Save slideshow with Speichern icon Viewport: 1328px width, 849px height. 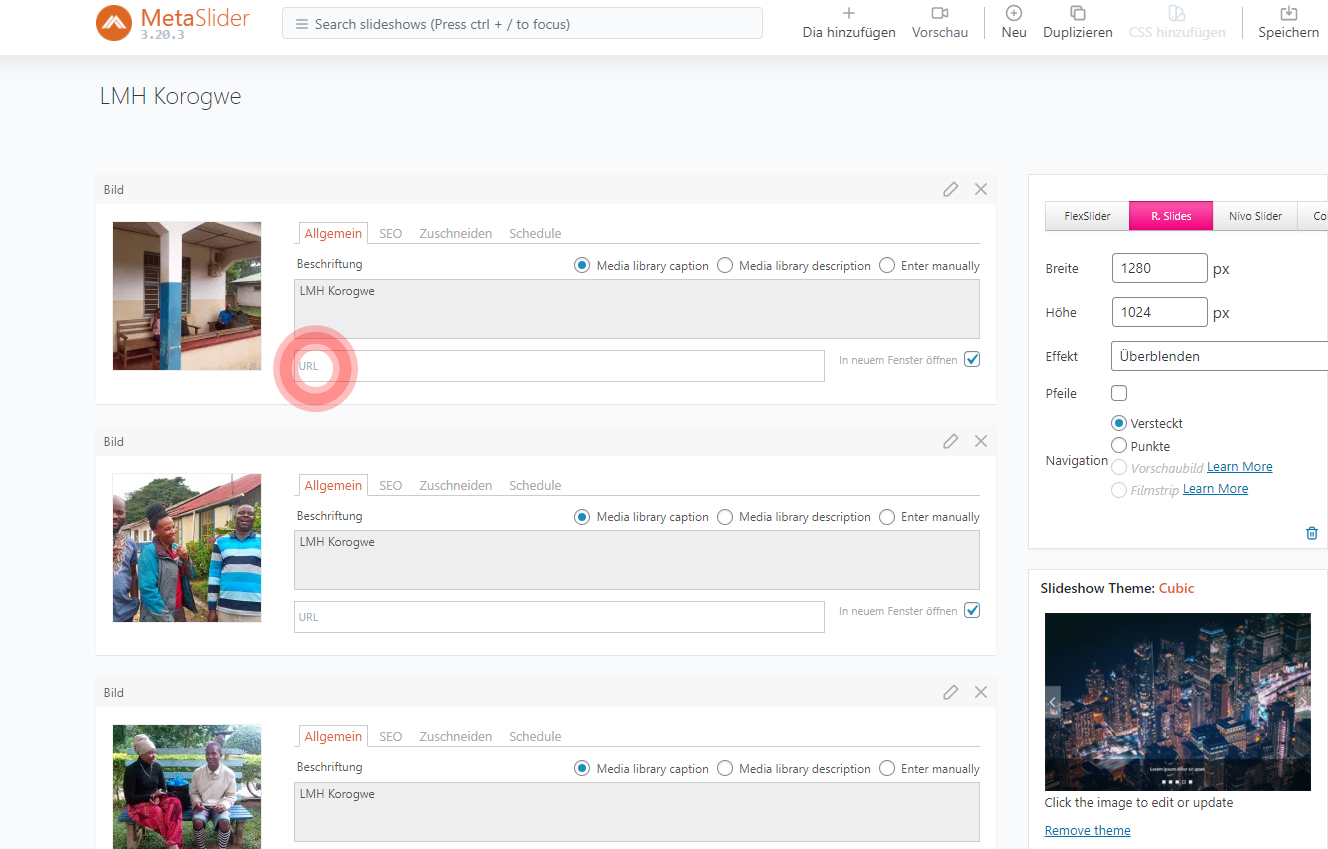(x=1289, y=13)
